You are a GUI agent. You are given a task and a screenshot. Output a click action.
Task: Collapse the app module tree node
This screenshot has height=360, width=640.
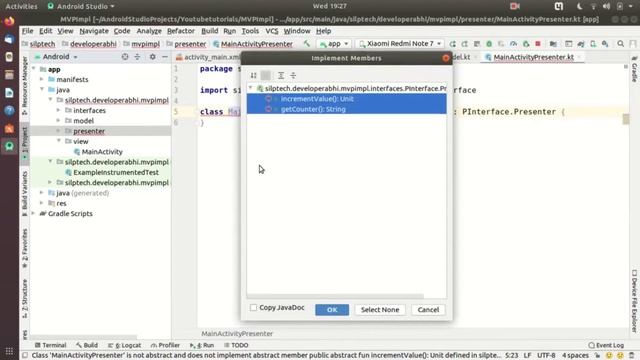coord(34,69)
